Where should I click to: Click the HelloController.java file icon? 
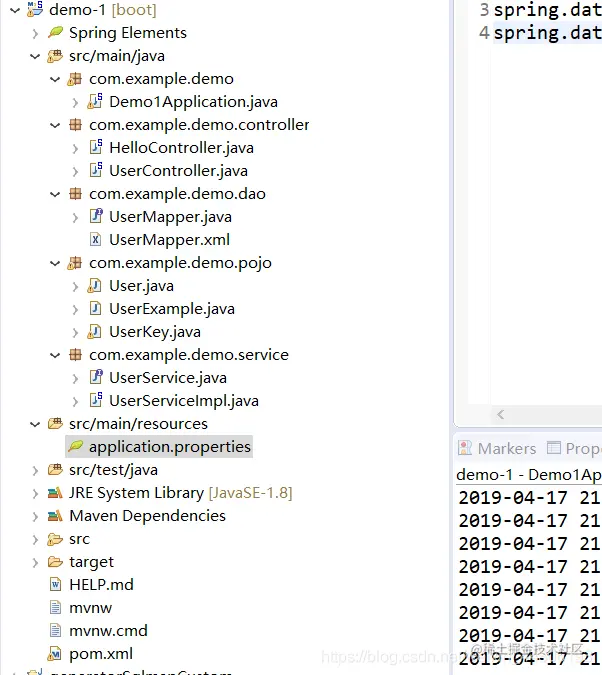point(96,147)
